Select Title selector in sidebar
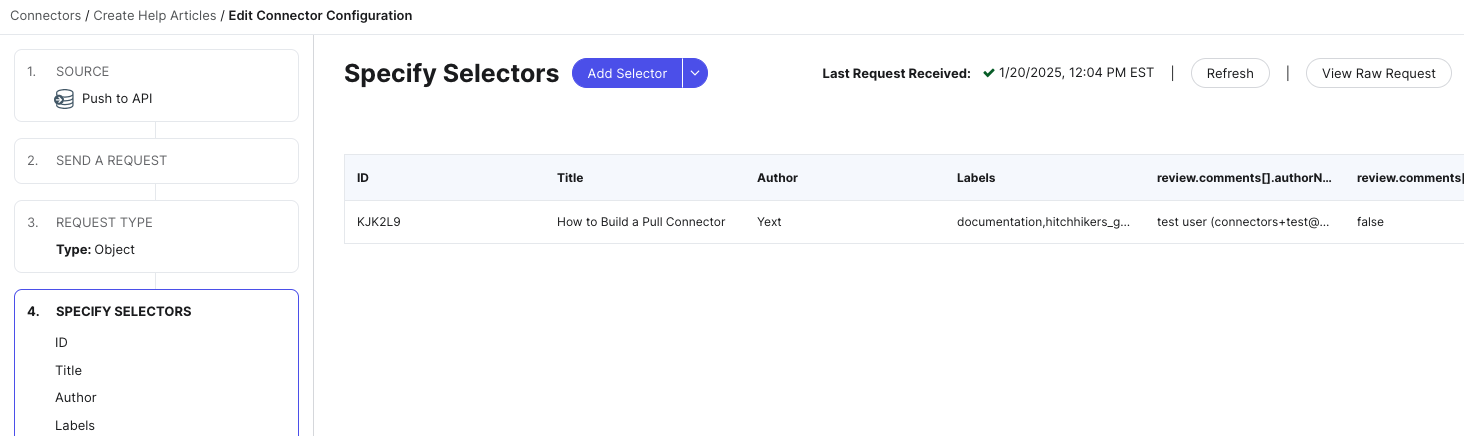The height and width of the screenshot is (436, 1464). [x=69, y=370]
